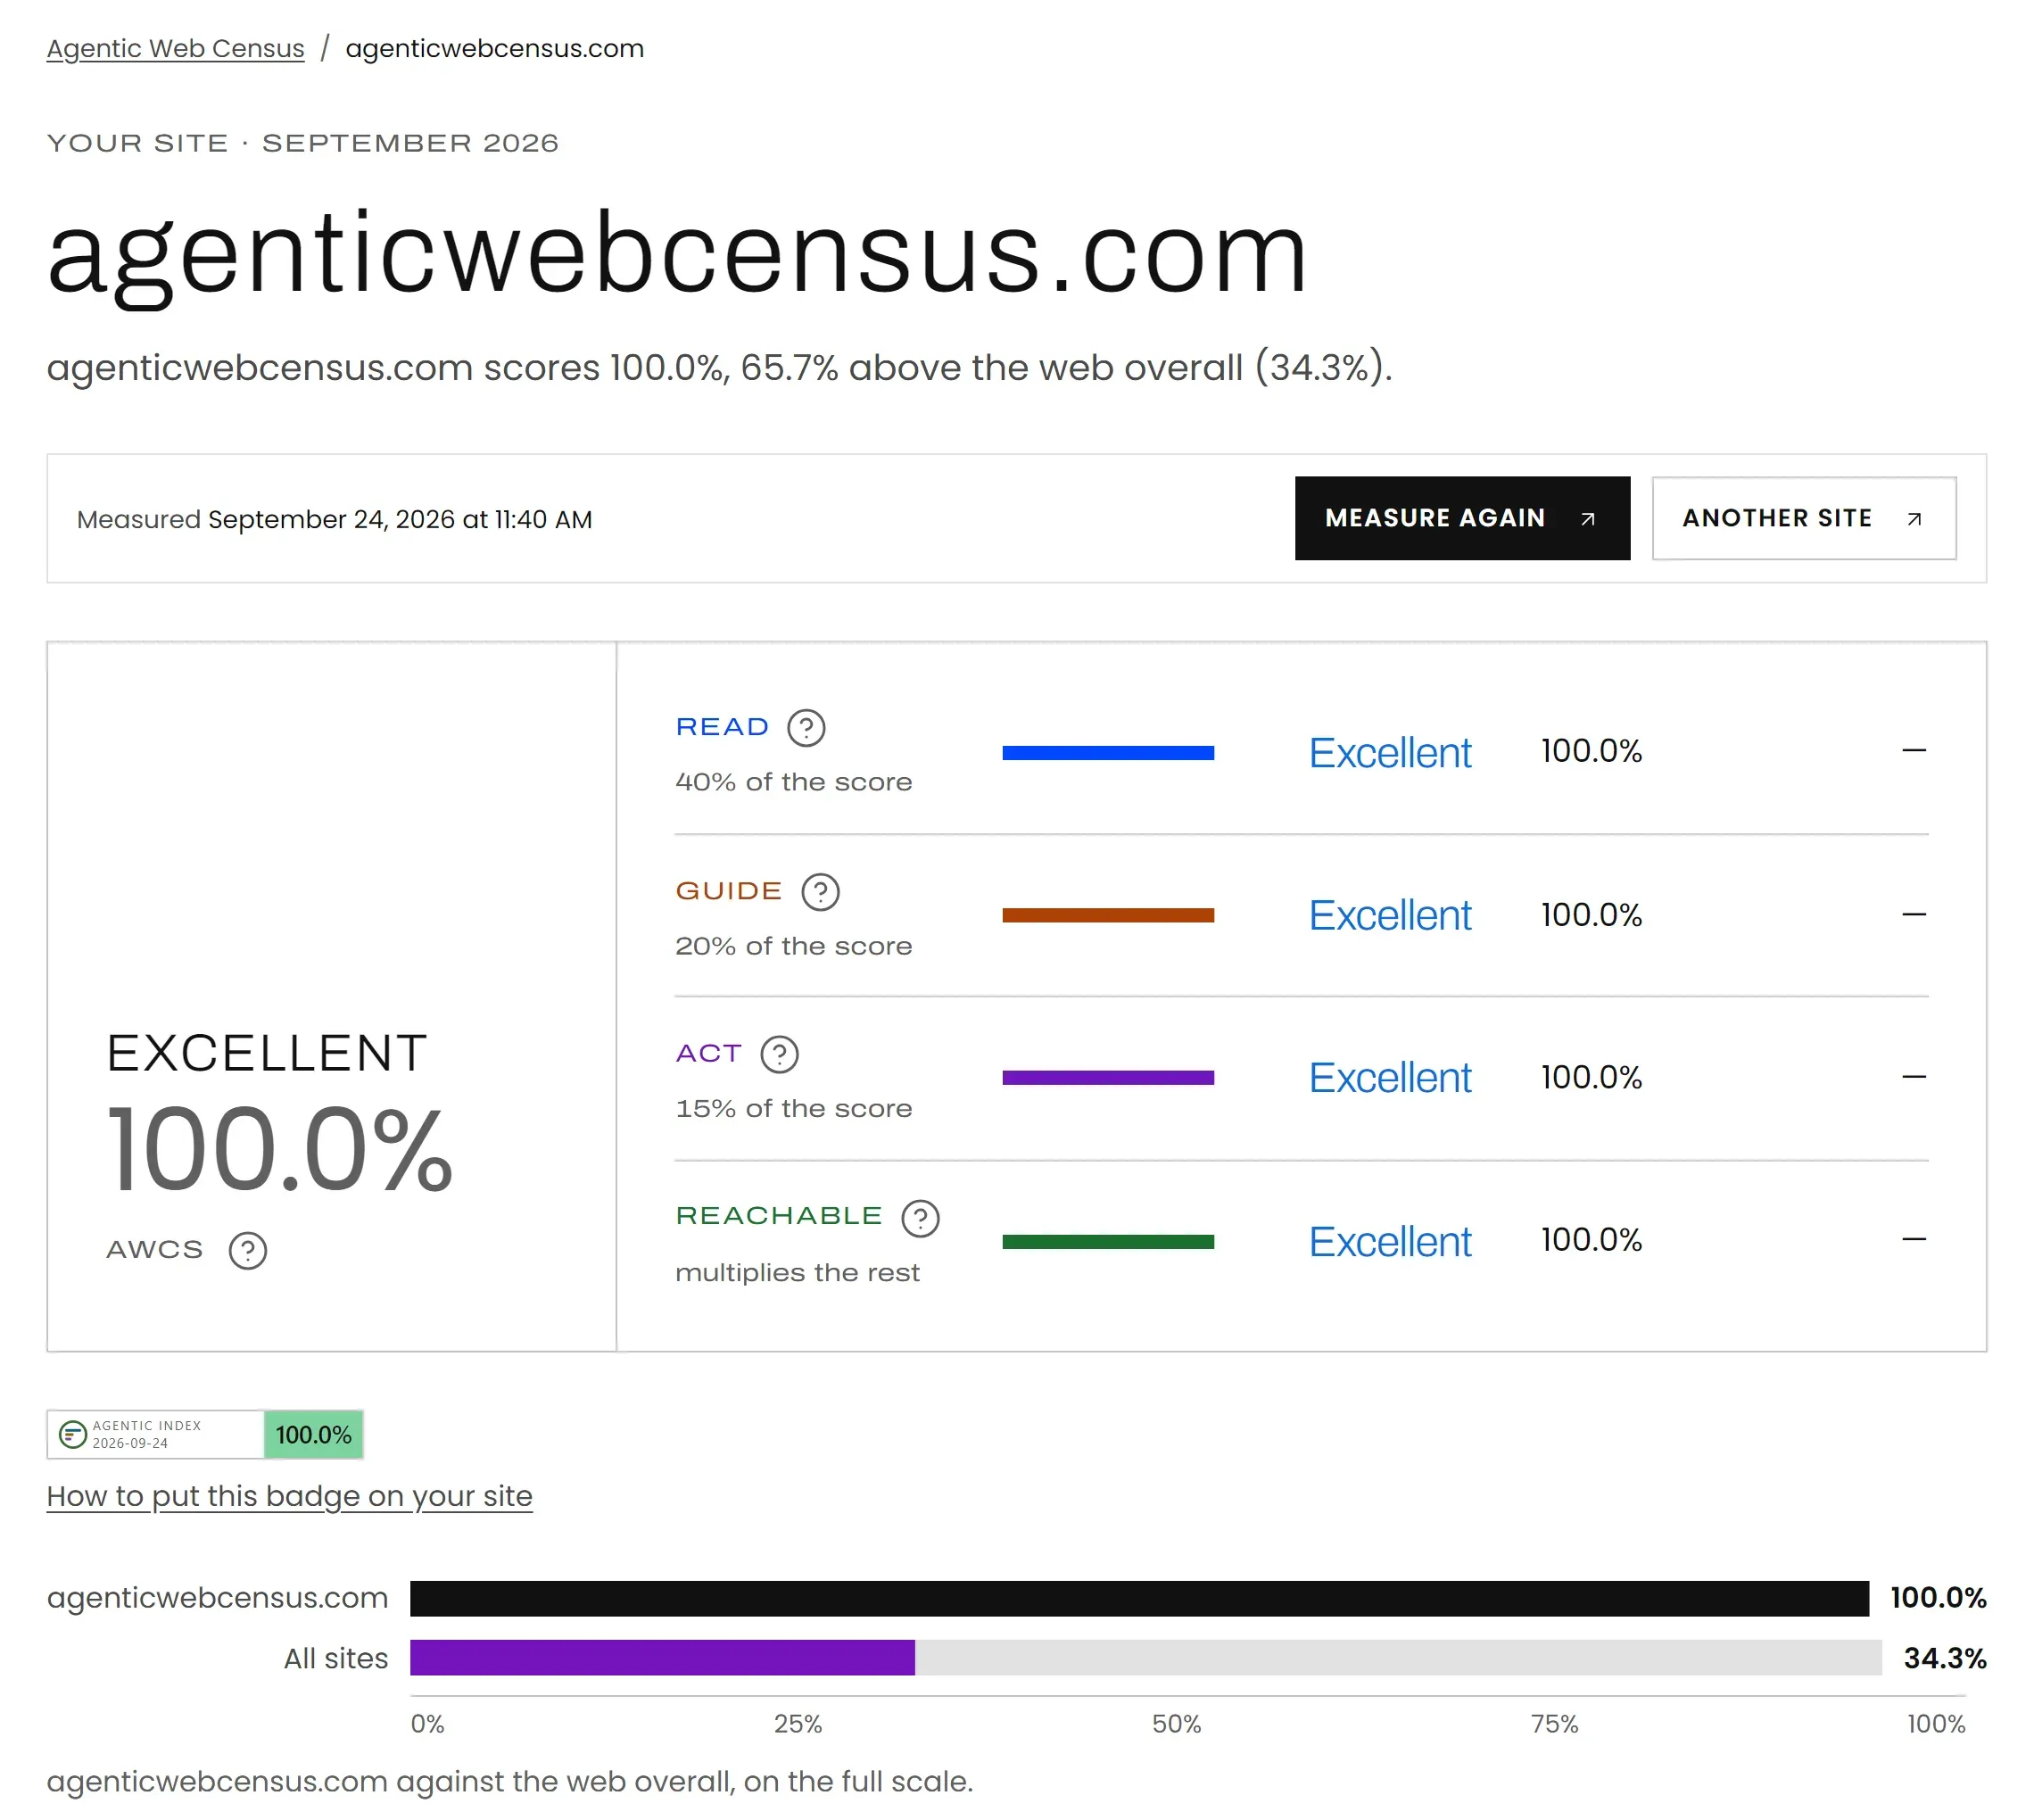This screenshot has width=2034, height=1820.
Task: Click the 100.0% value in ACT row
Action: [1591, 1077]
